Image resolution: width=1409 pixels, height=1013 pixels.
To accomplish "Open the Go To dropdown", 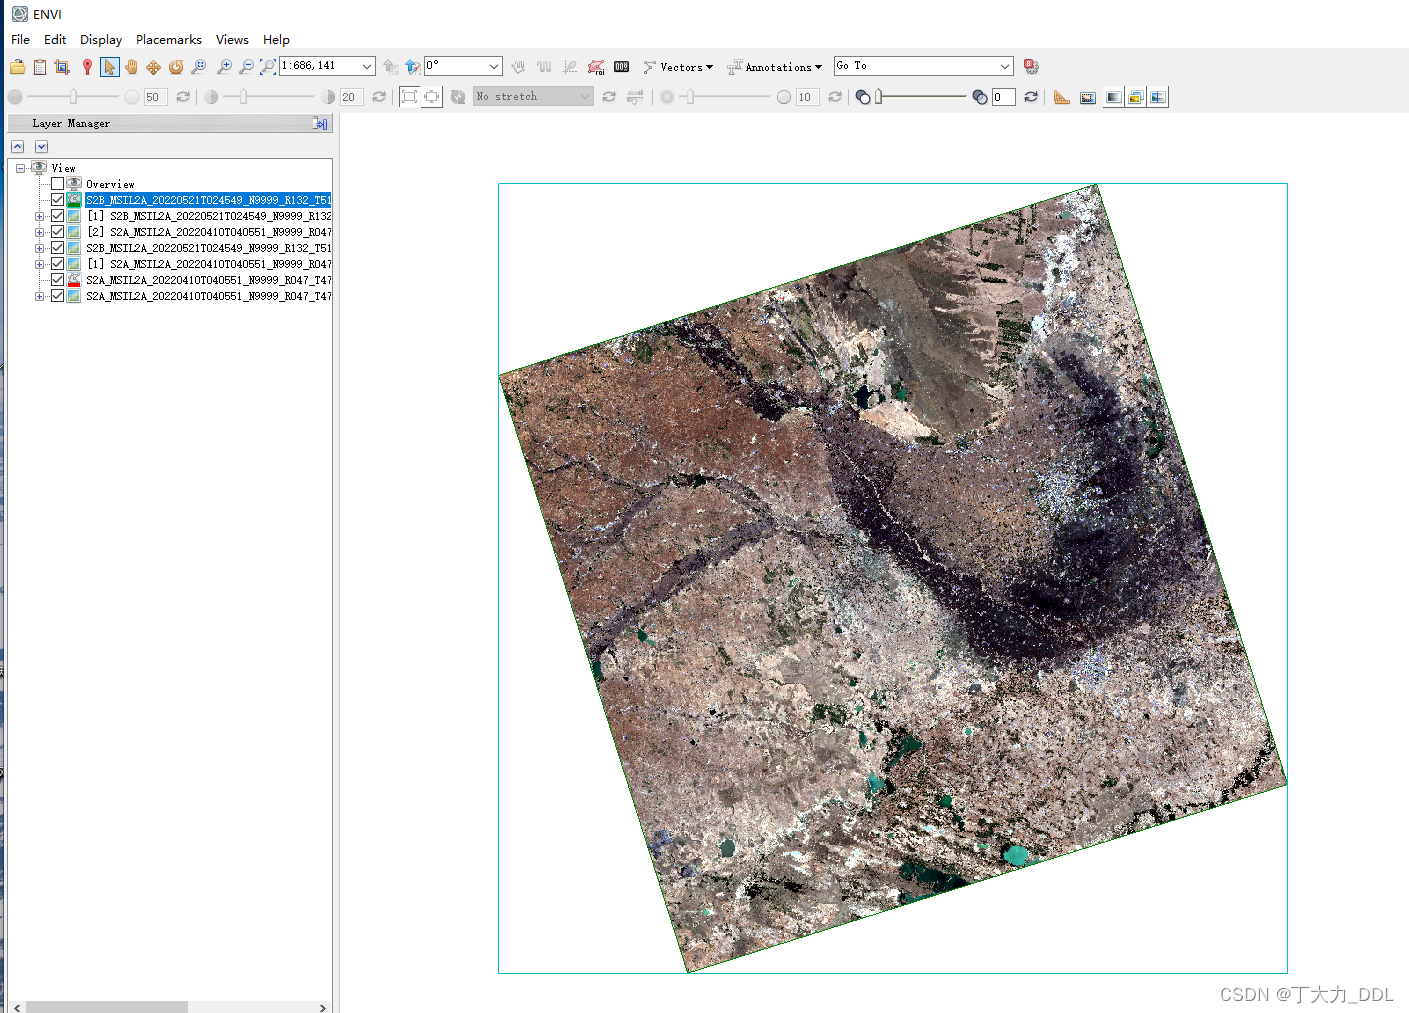I will tap(1004, 66).
